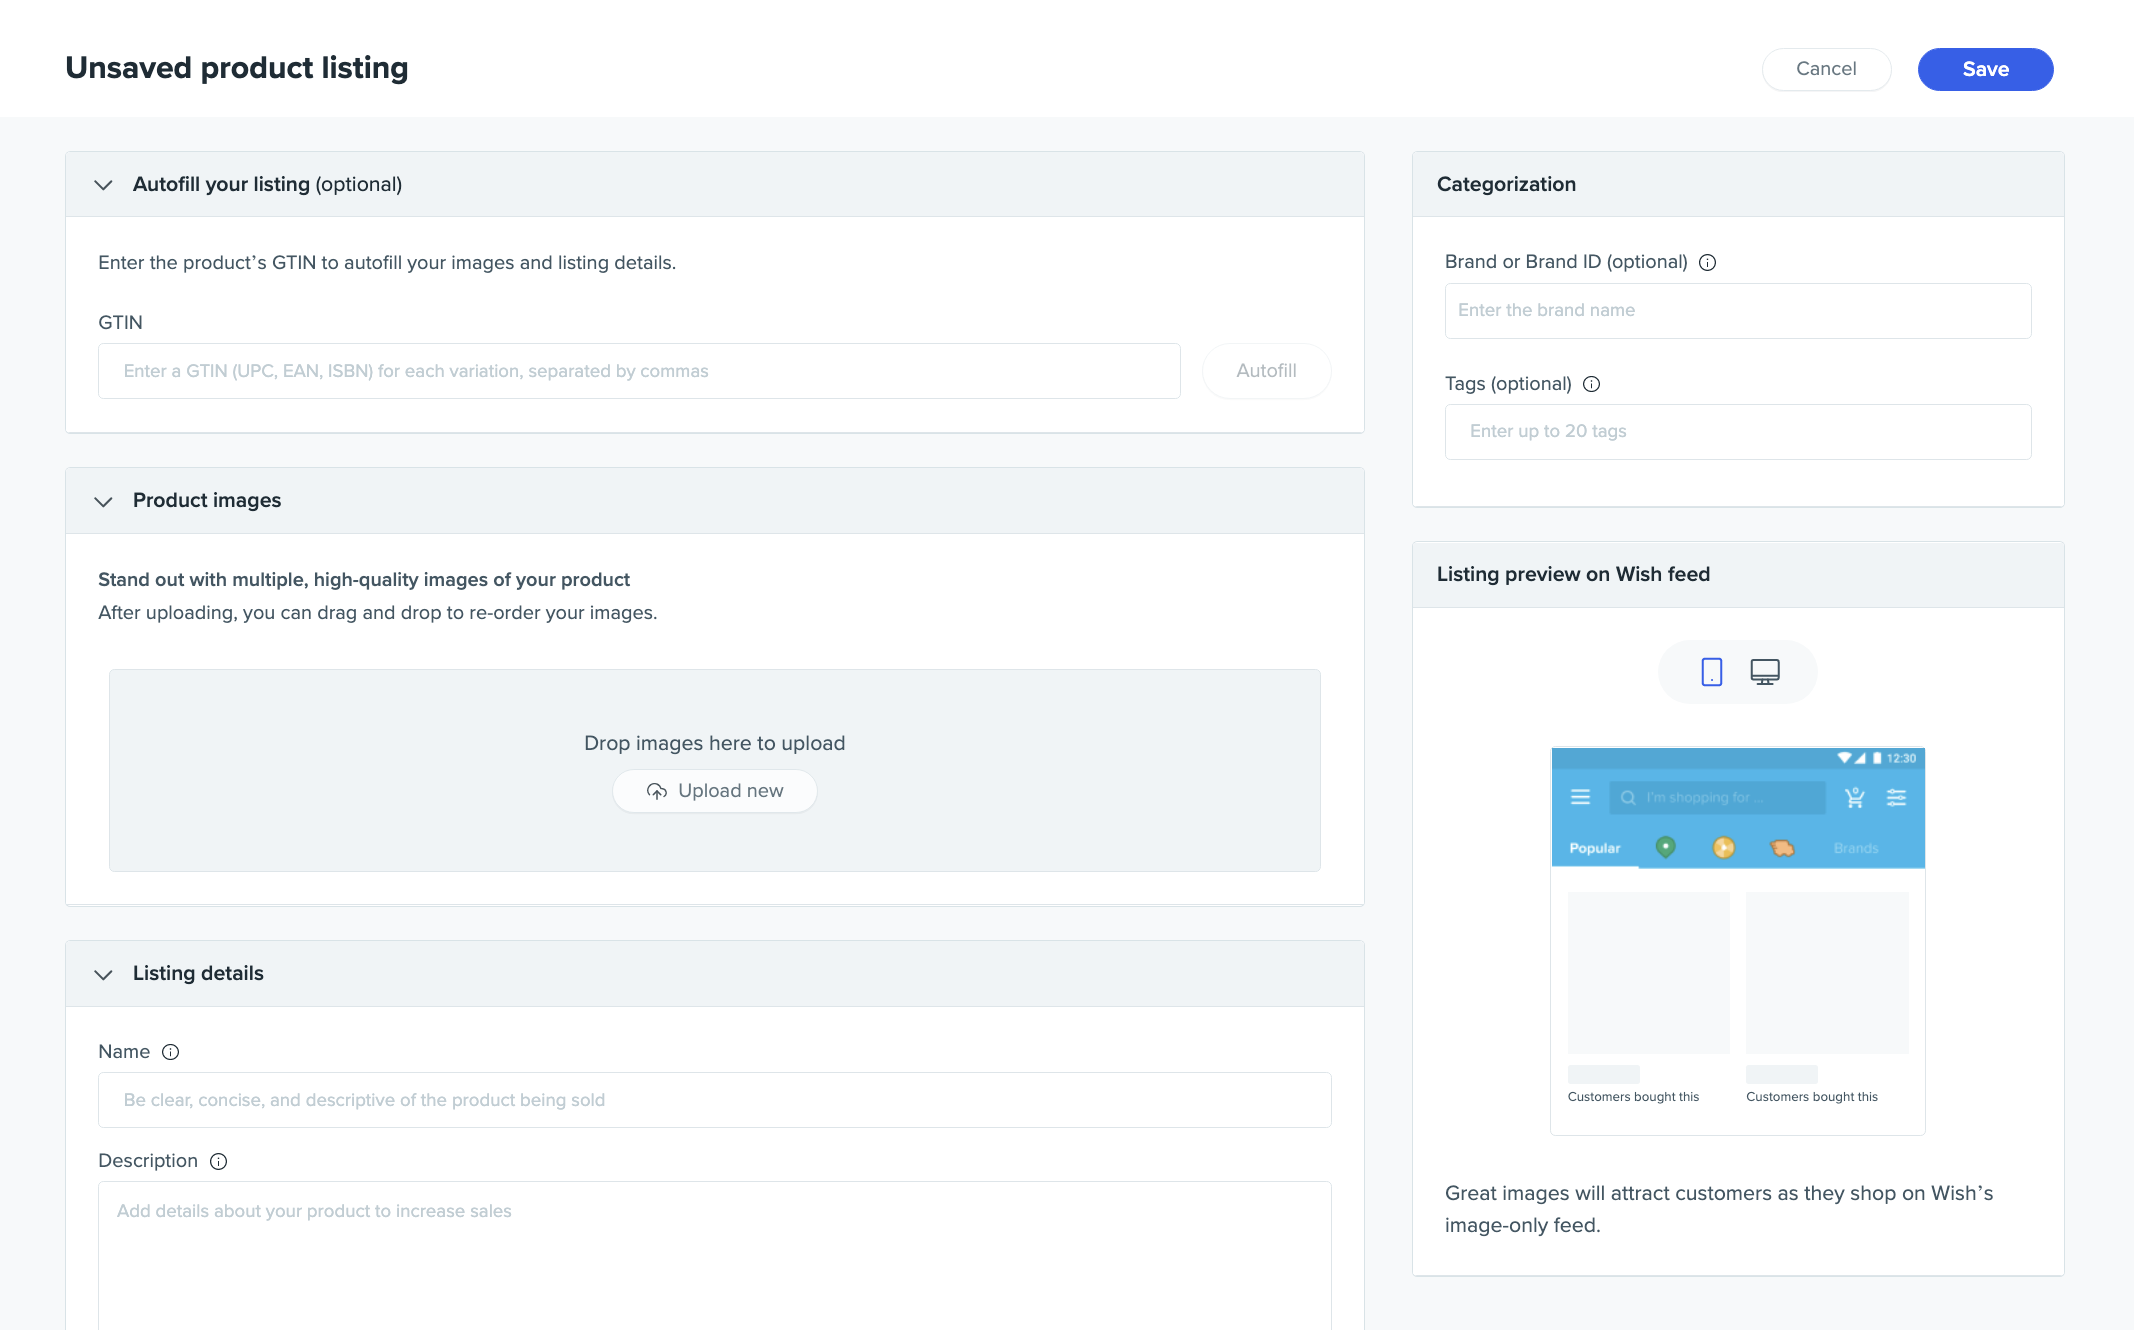
Task: Click the hamburger menu icon in preview
Action: click(x=1580, y=798)
